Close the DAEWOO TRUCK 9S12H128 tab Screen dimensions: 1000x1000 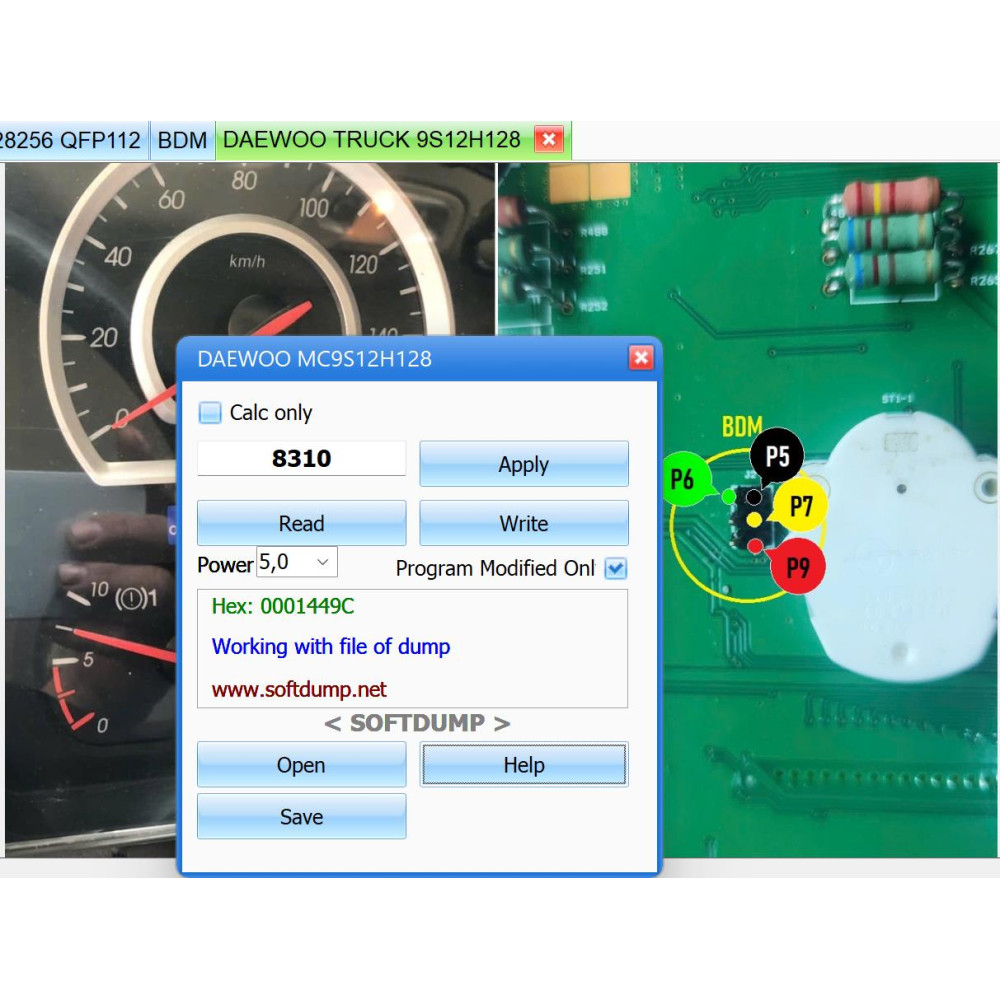tap(548, 140)
